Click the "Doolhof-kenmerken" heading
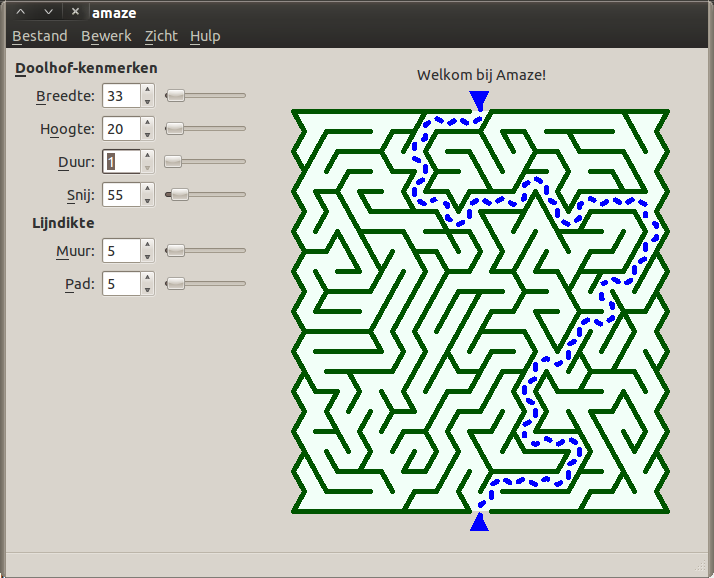 point(87,68)
